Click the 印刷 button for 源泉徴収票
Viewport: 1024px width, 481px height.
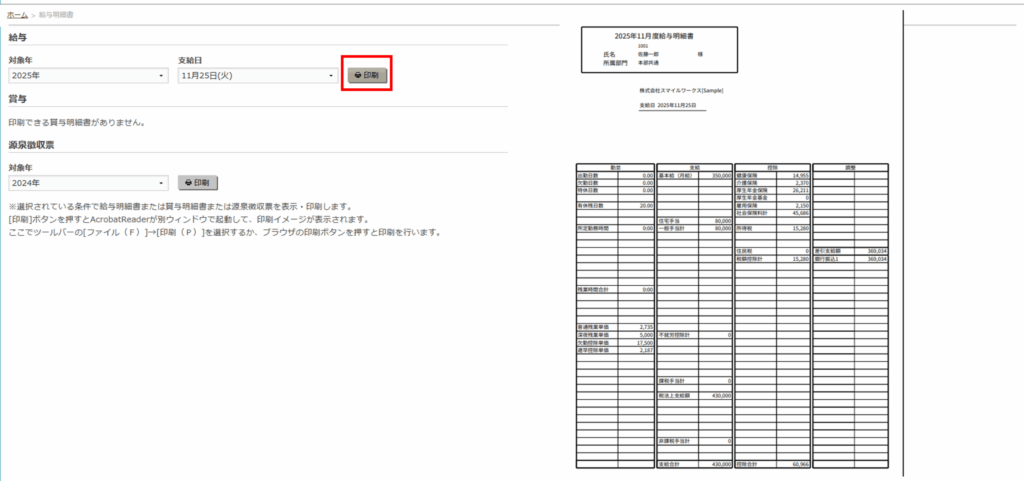(x=197, y=183)
